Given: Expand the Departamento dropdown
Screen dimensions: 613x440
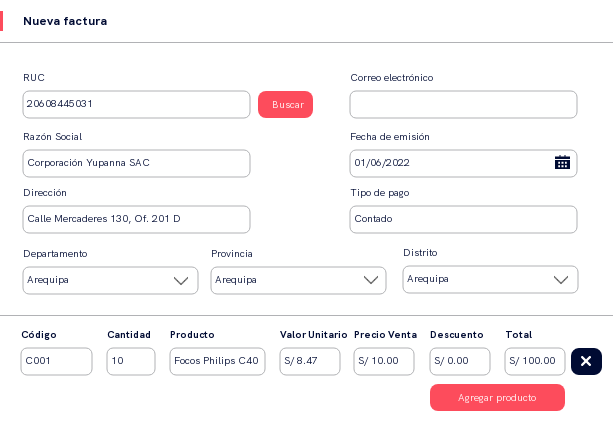Looking at the screenshot, I should click(181, 281).
